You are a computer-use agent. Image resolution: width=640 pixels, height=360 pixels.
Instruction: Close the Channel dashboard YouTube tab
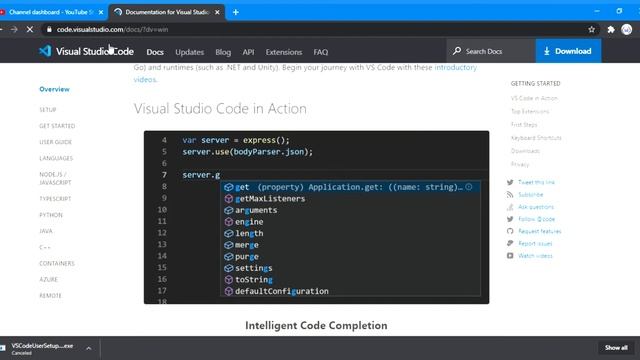click(x=101, y=12)
